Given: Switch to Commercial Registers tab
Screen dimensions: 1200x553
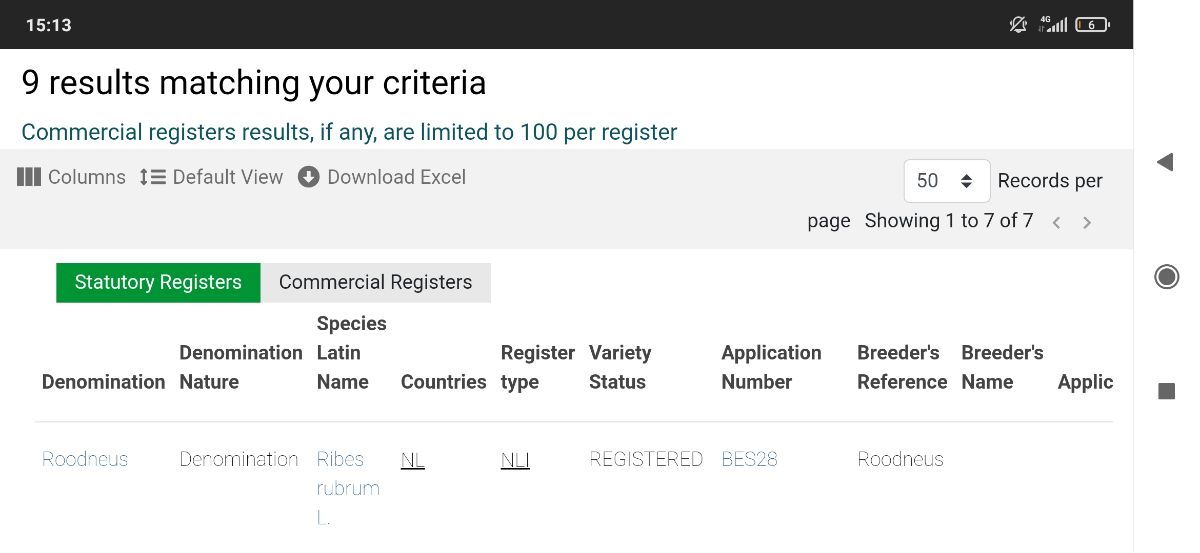Looking at the screenshot, I should tap(375, 282).
